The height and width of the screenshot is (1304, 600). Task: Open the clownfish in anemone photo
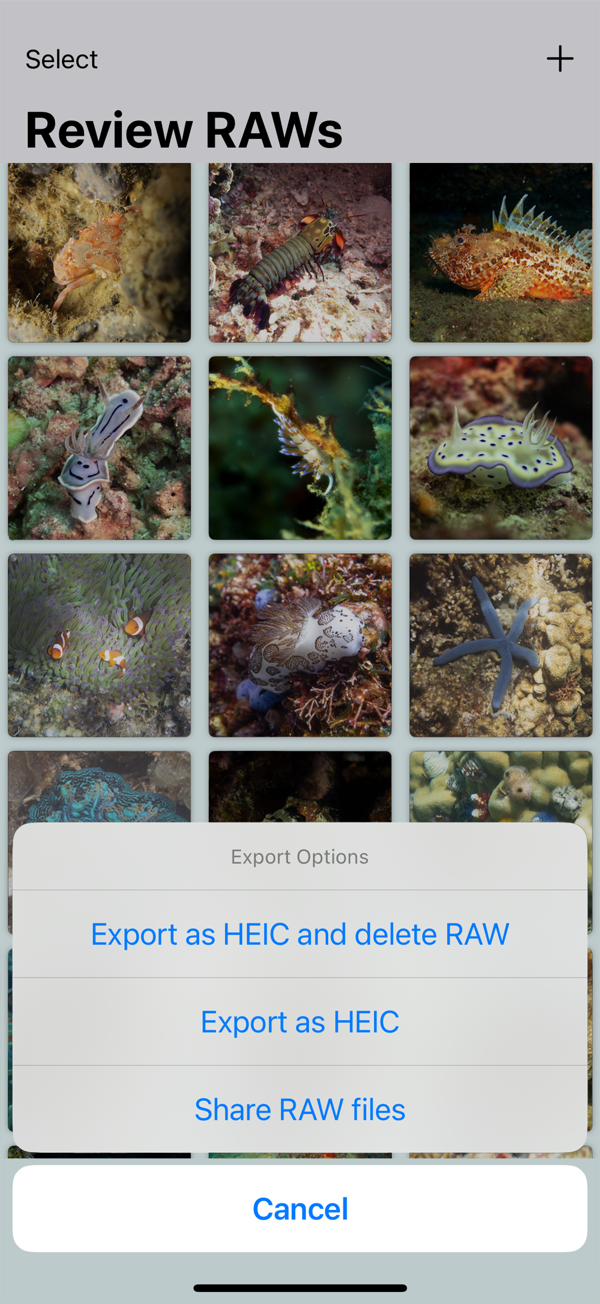tap(99, 646)
